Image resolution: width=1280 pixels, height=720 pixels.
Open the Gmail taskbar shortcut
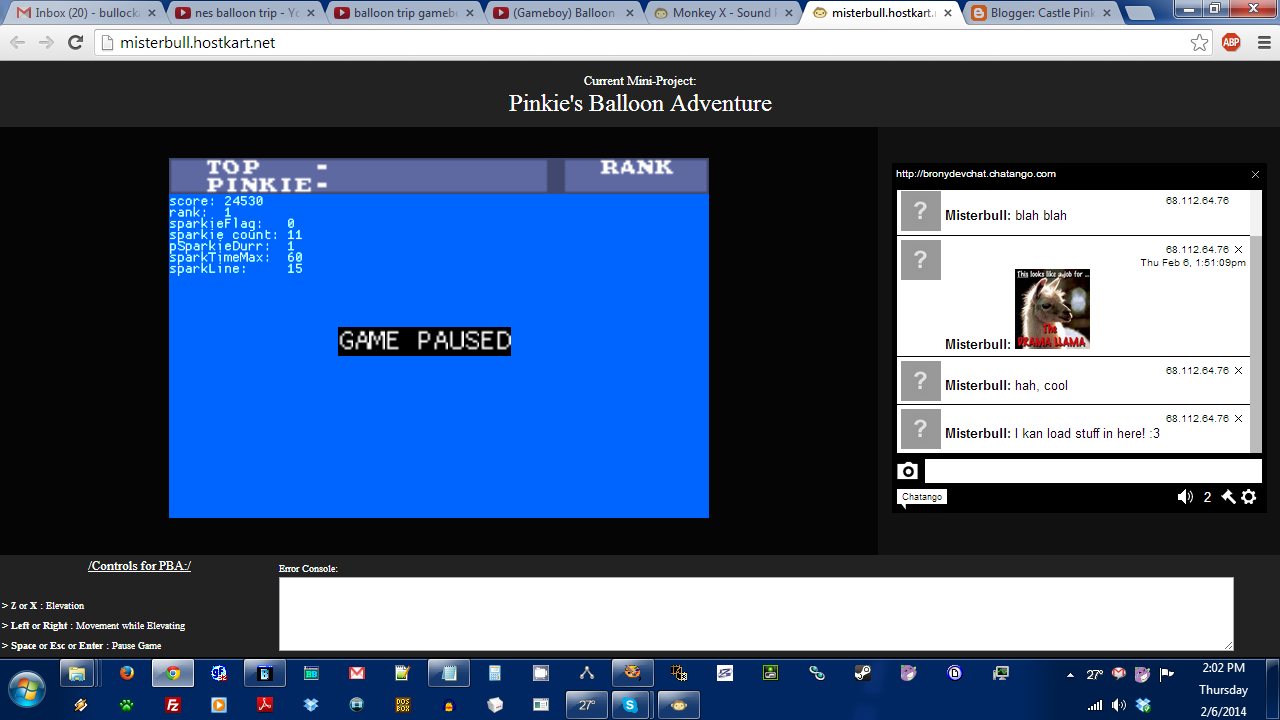click(357, 673)
